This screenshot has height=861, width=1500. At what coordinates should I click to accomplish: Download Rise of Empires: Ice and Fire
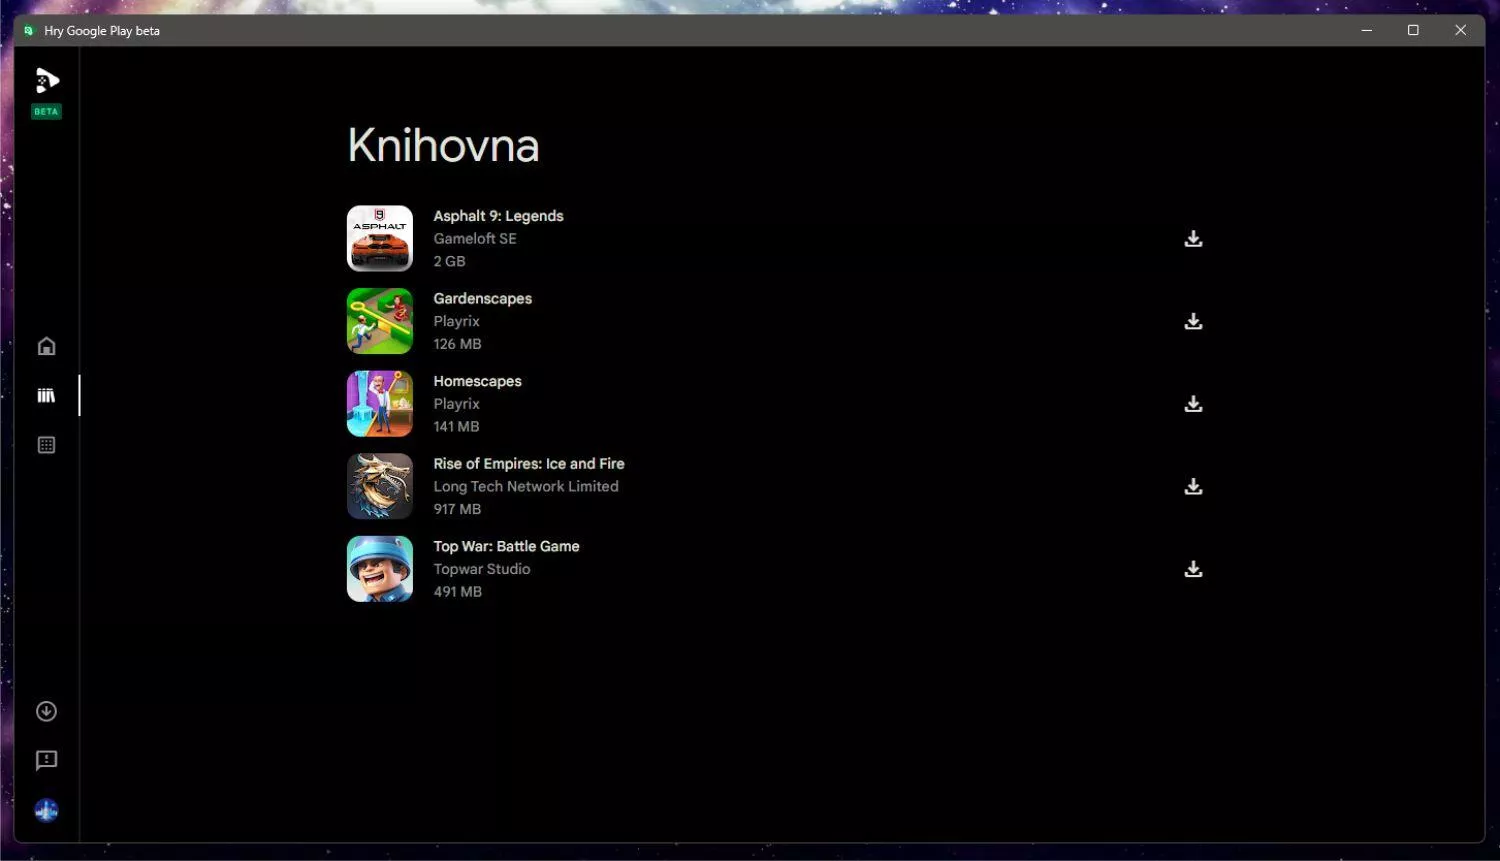point(1193,486)
